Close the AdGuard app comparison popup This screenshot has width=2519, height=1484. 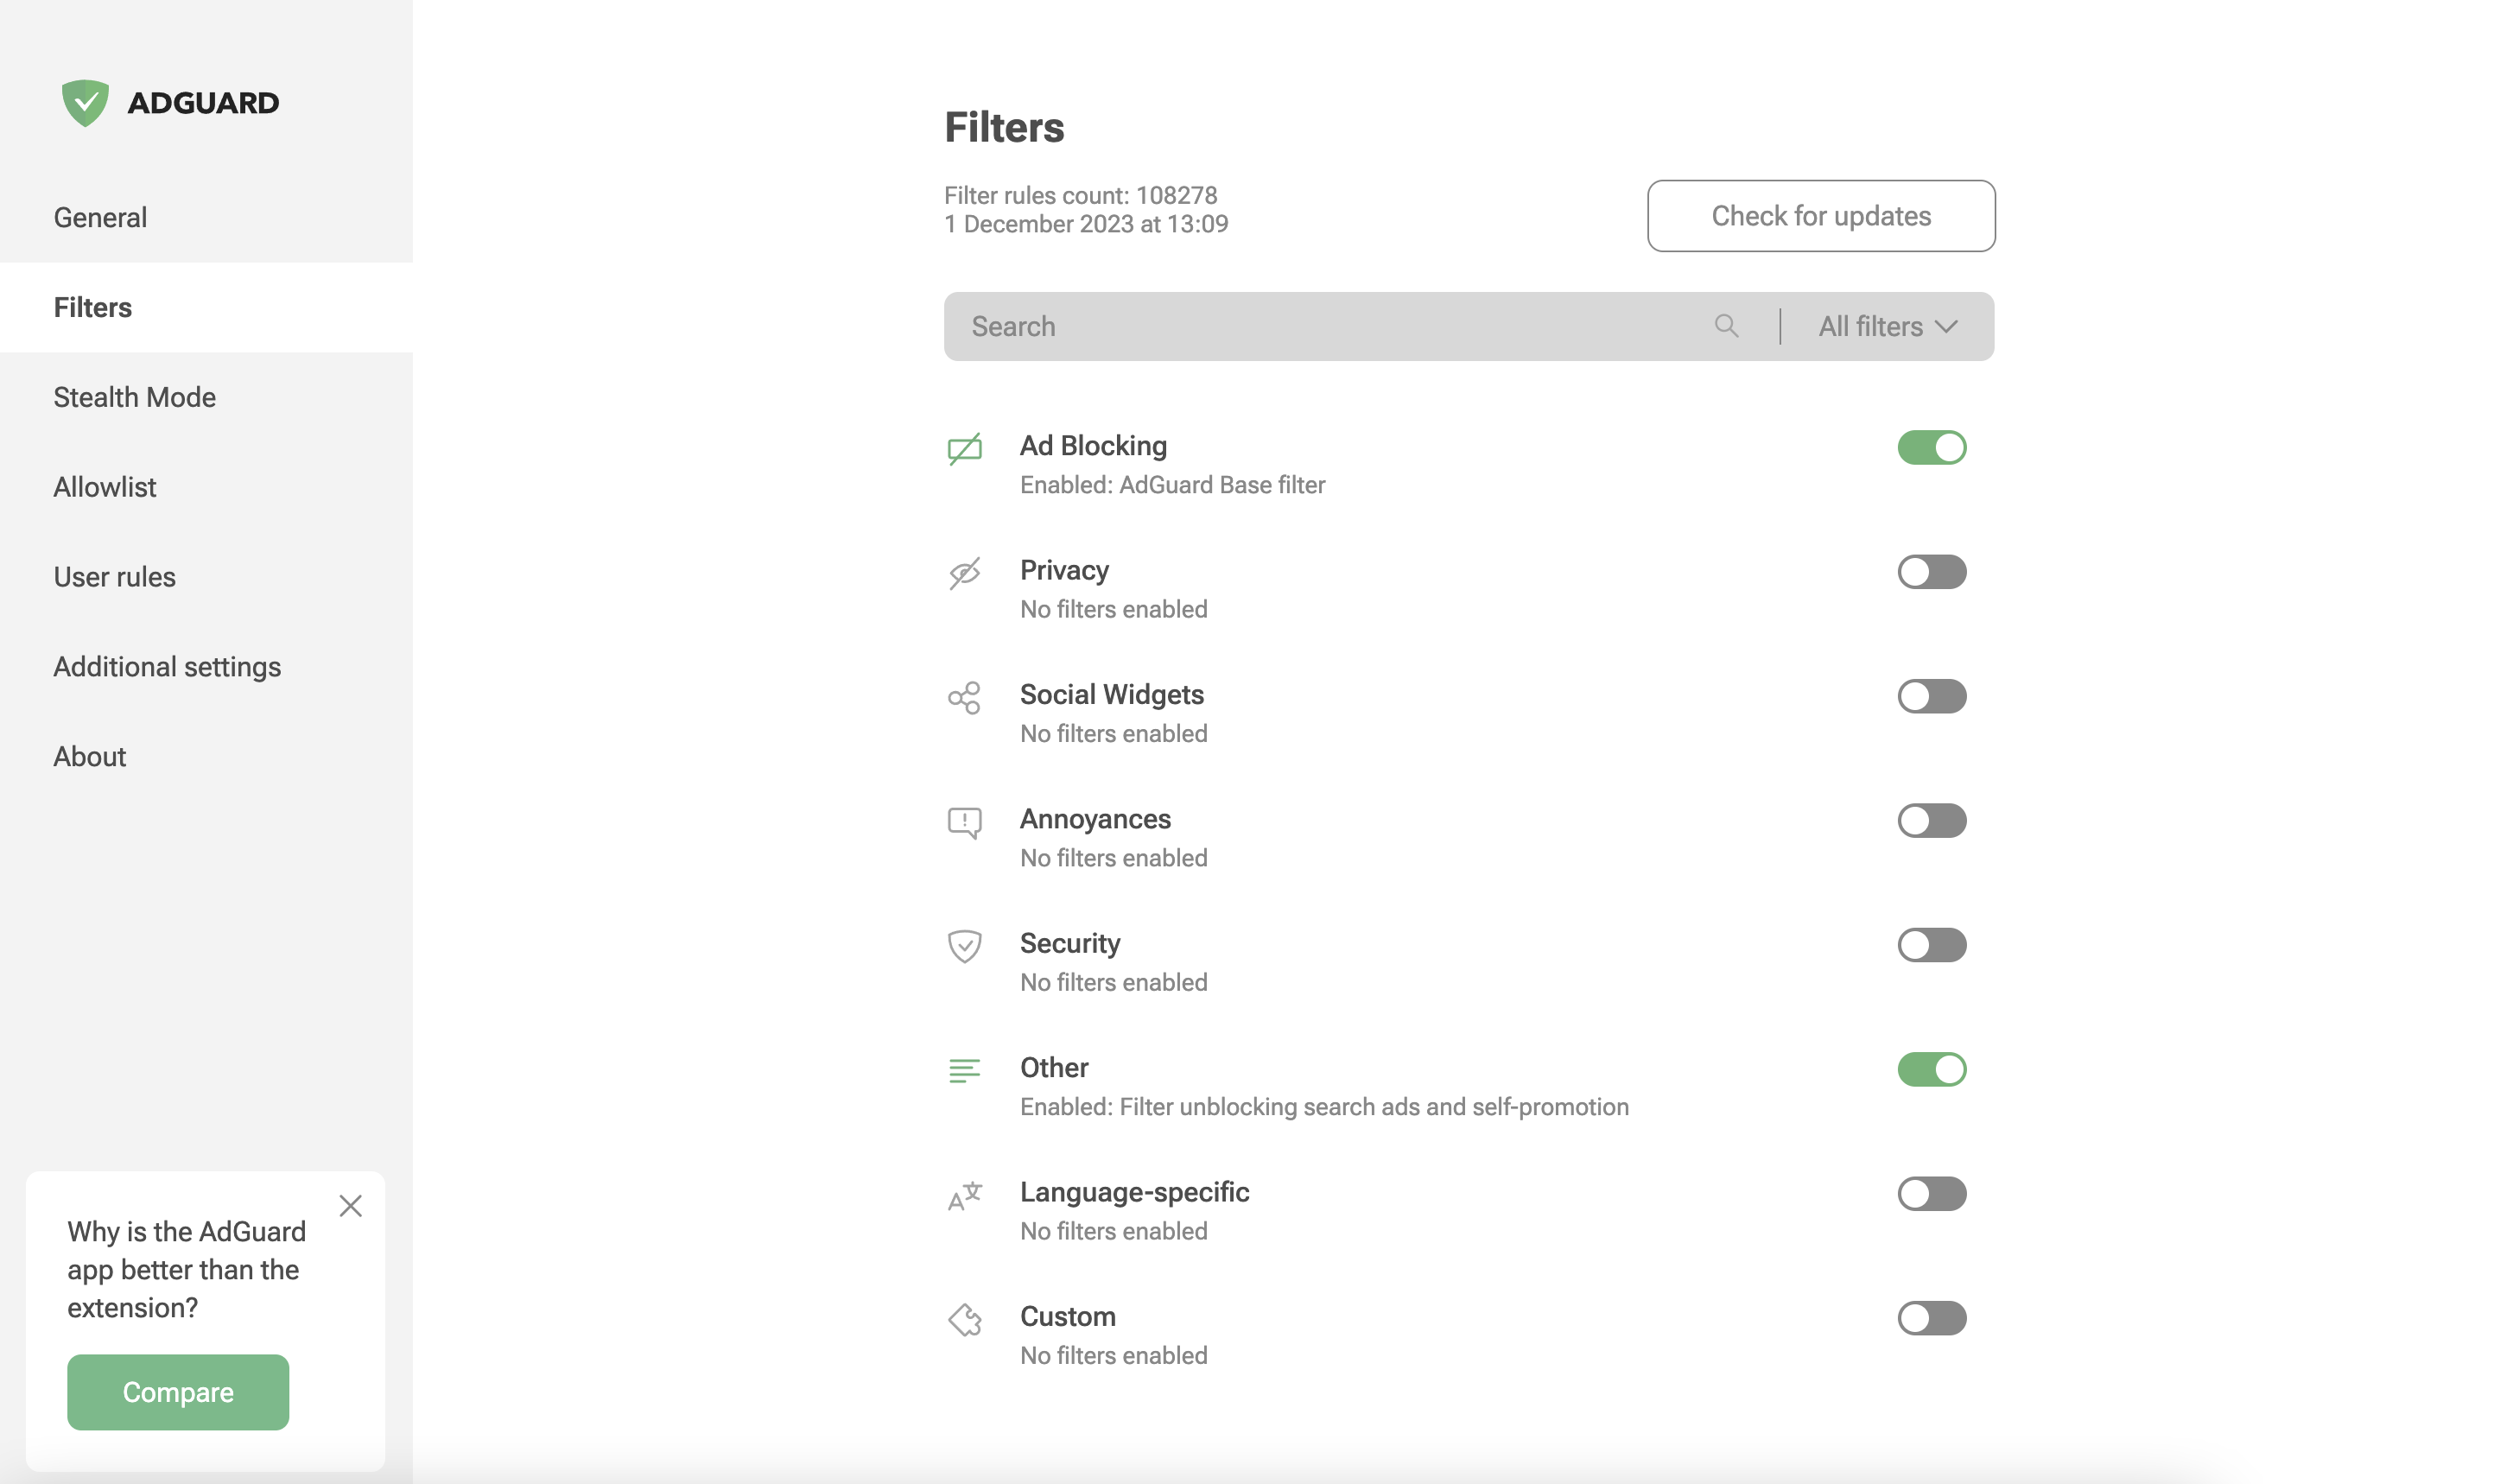(350, 1205)
